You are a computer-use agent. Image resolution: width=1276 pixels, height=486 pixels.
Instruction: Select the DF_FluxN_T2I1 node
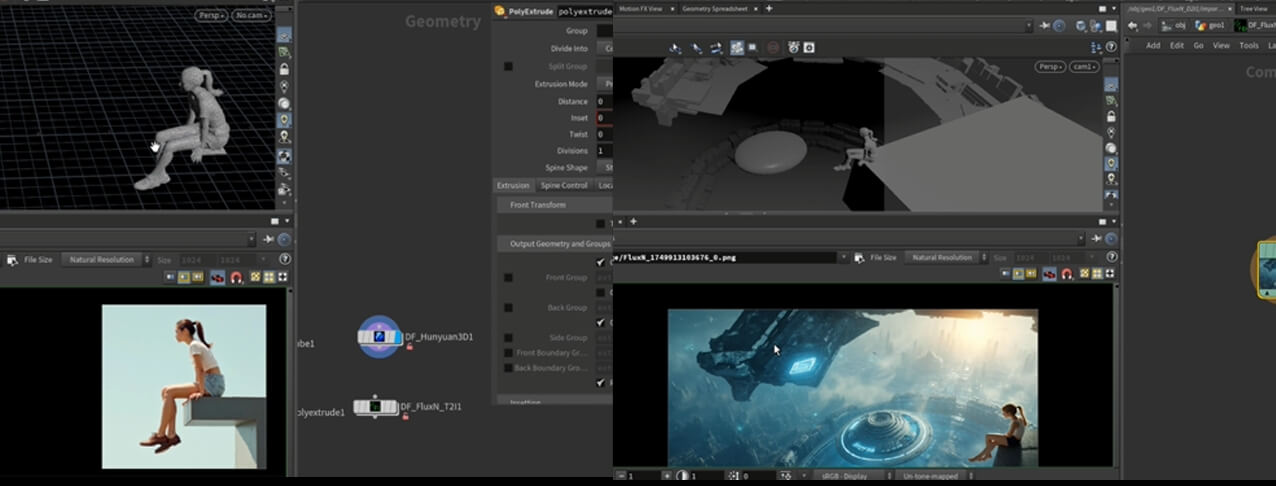(x=376, y=407)
